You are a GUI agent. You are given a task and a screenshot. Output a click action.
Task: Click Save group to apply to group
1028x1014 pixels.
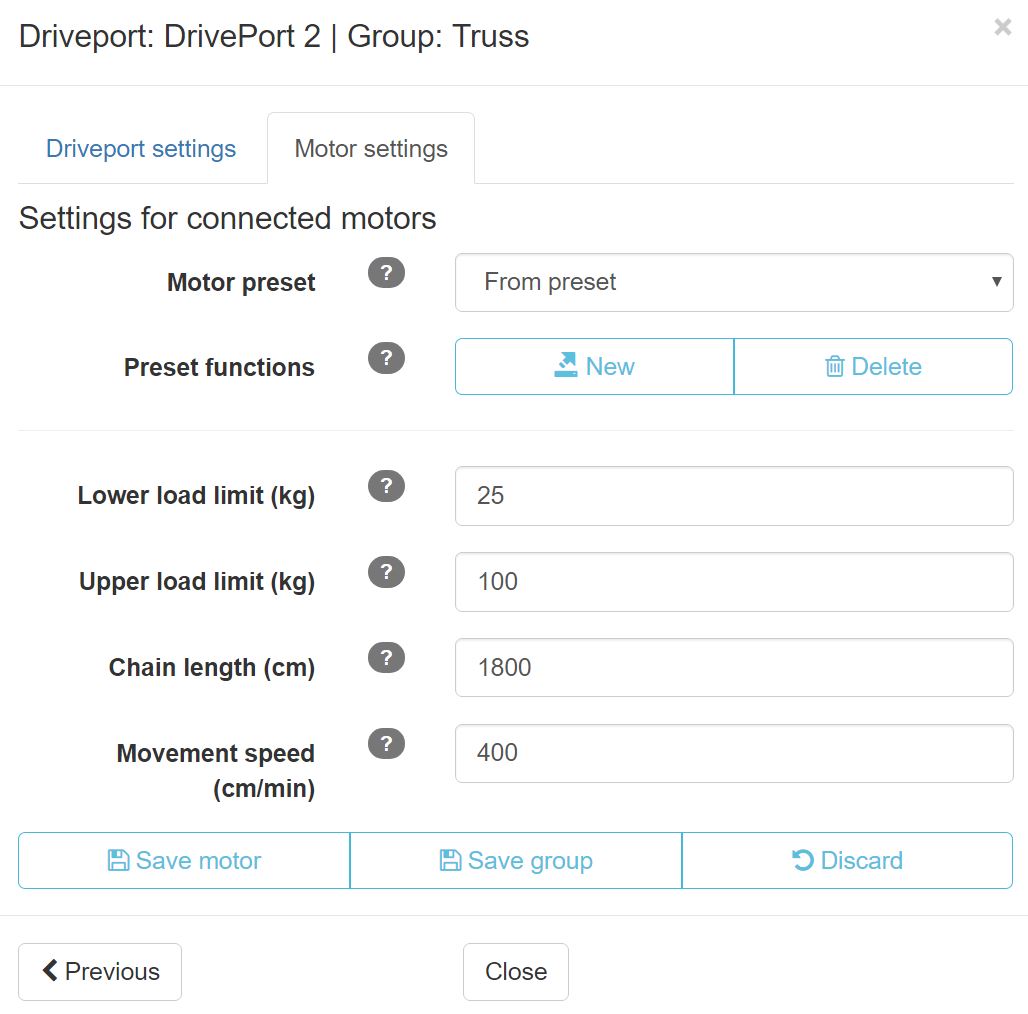coord(516,861)
